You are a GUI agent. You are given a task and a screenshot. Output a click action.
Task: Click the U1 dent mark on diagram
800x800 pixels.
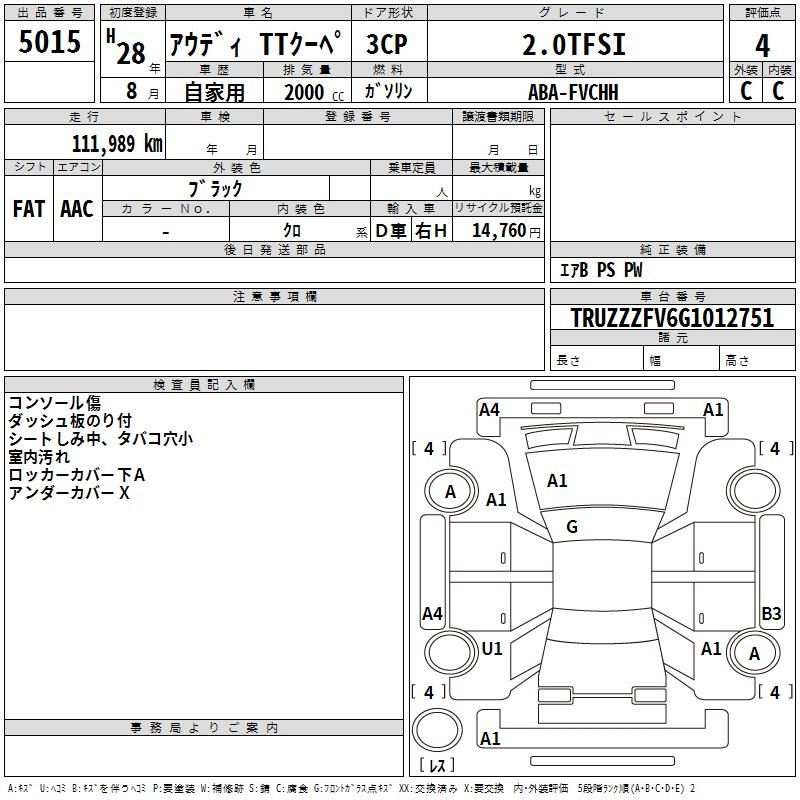click(x=492, y=649)
